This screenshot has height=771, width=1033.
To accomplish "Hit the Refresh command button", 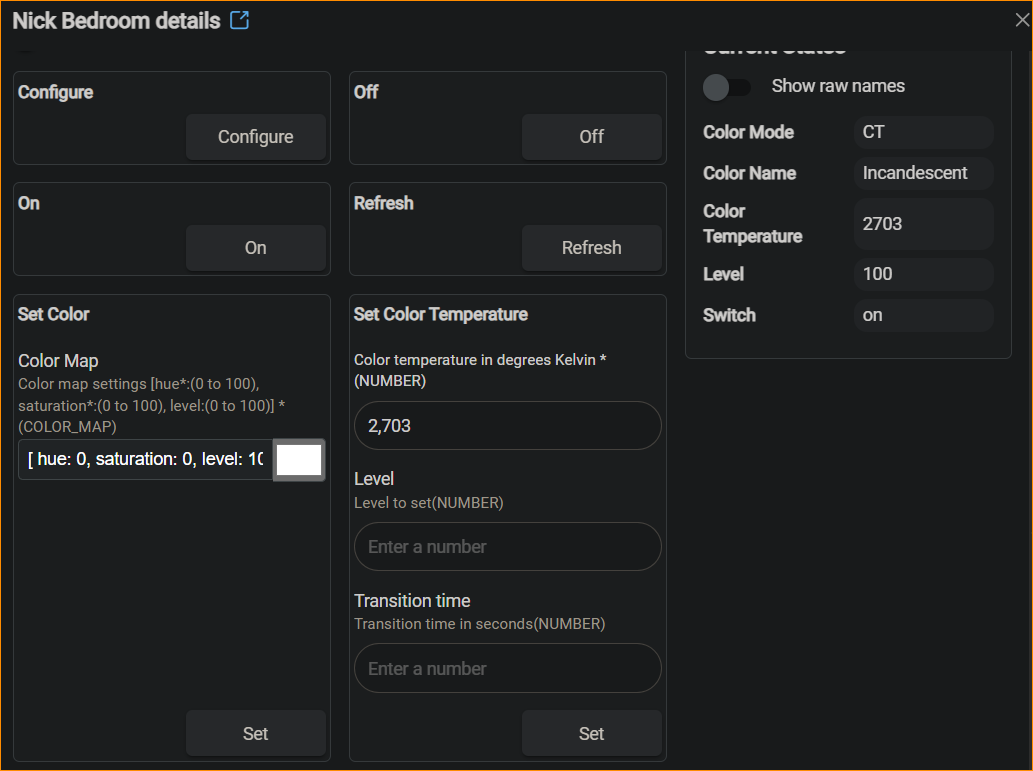I will 591,248.
